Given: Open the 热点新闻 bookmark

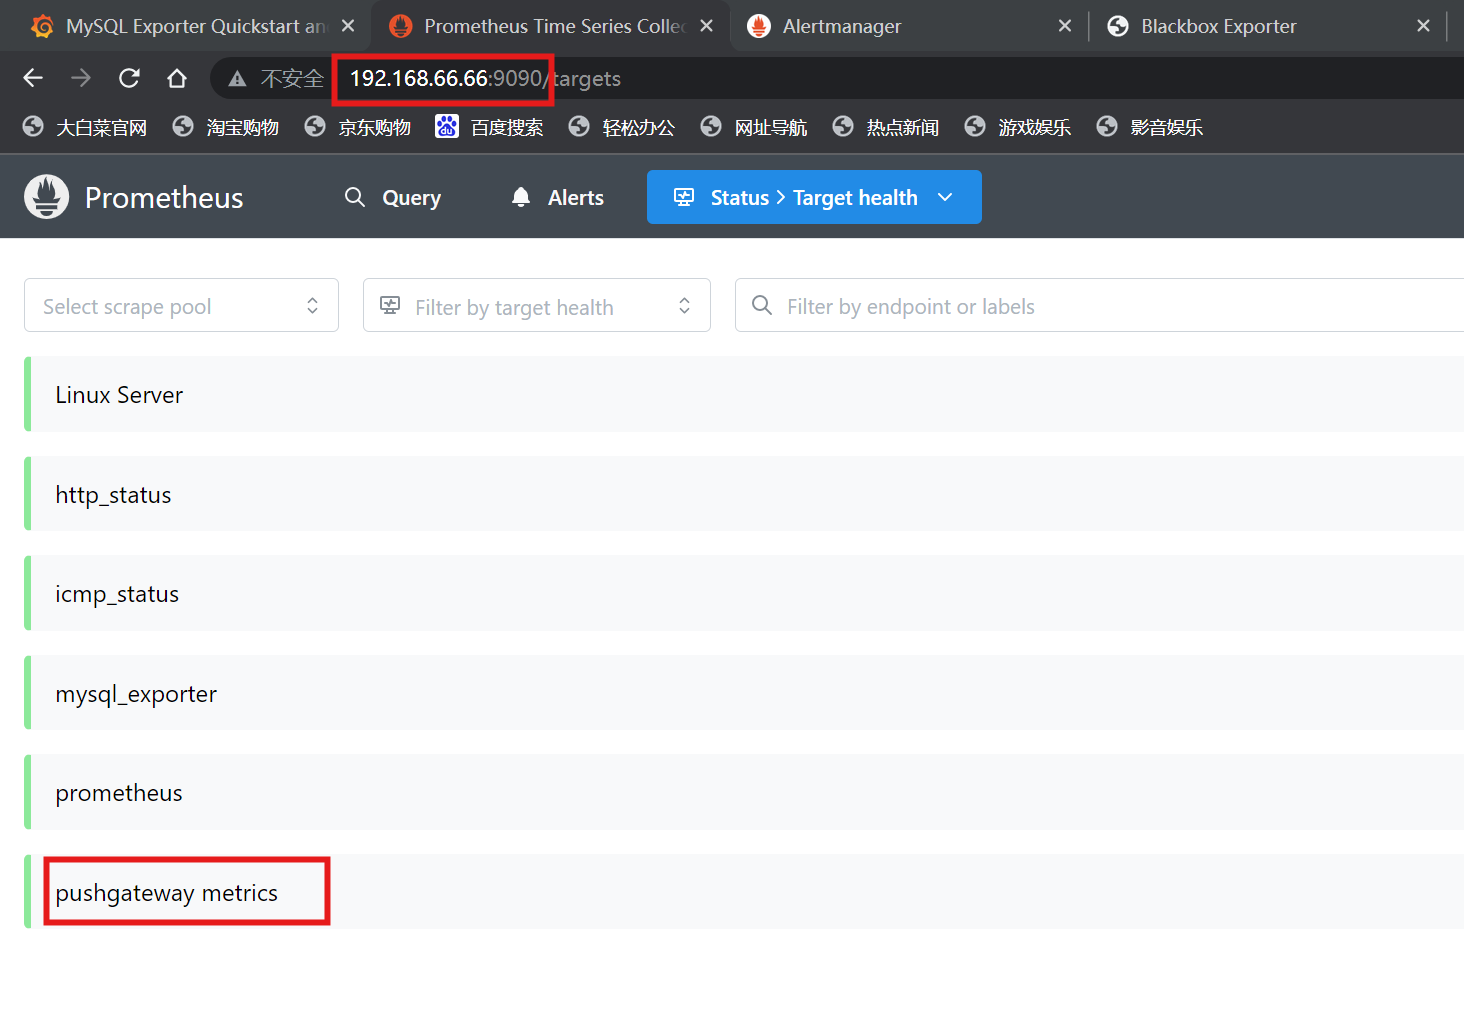Looking at the screenshot, I should tap(886, 127).
